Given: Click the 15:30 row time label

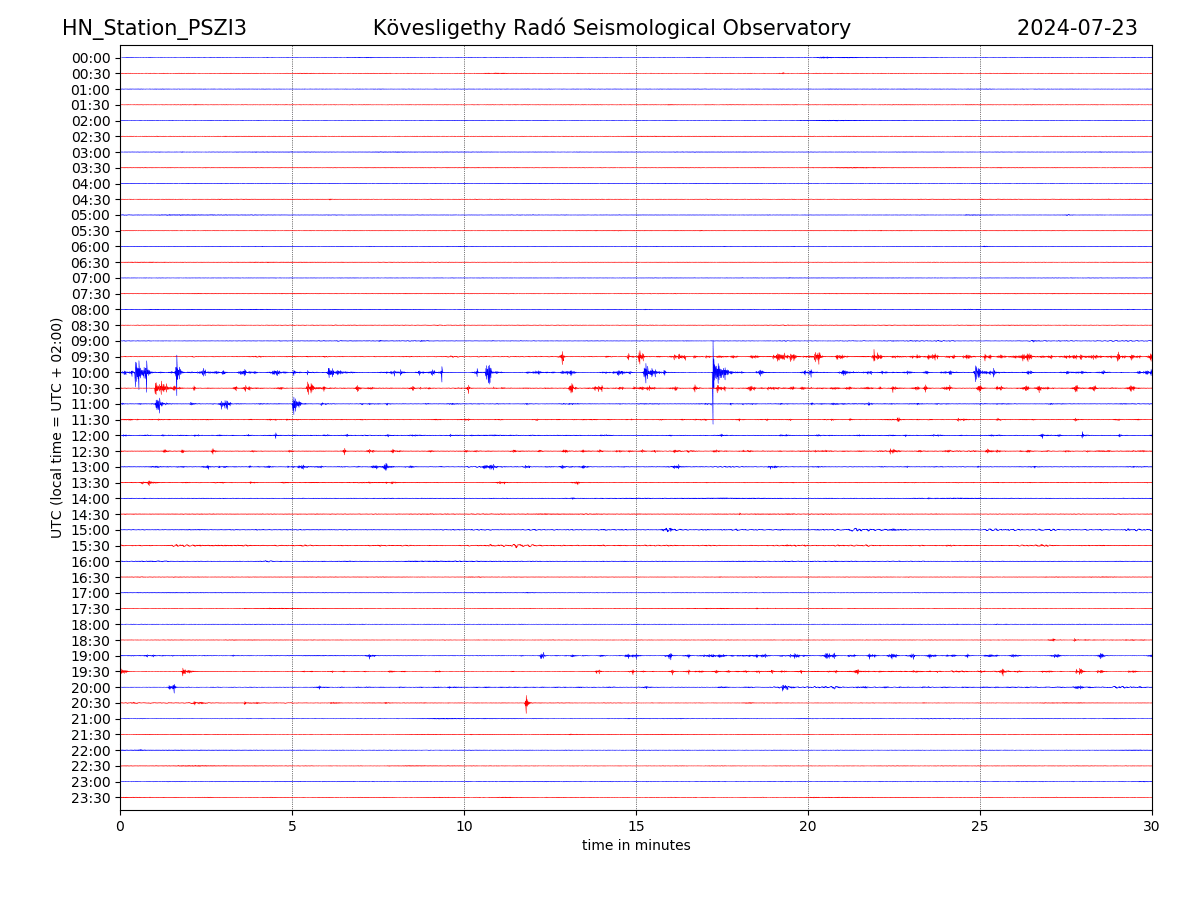Looking at the screenshot, I should (x=90, y=546).
